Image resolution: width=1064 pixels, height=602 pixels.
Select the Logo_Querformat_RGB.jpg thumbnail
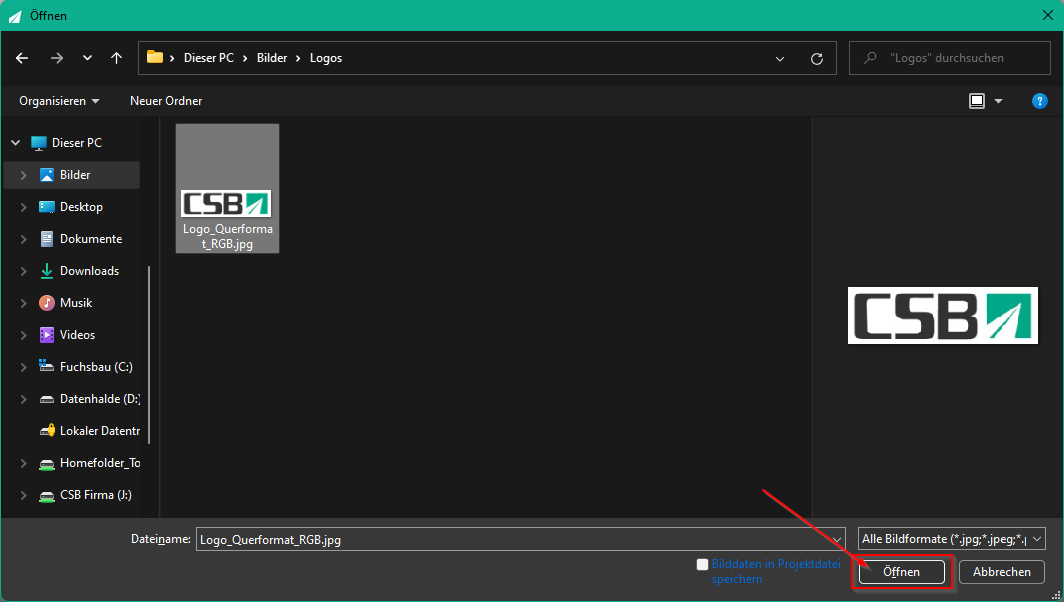tap(227, 188)
